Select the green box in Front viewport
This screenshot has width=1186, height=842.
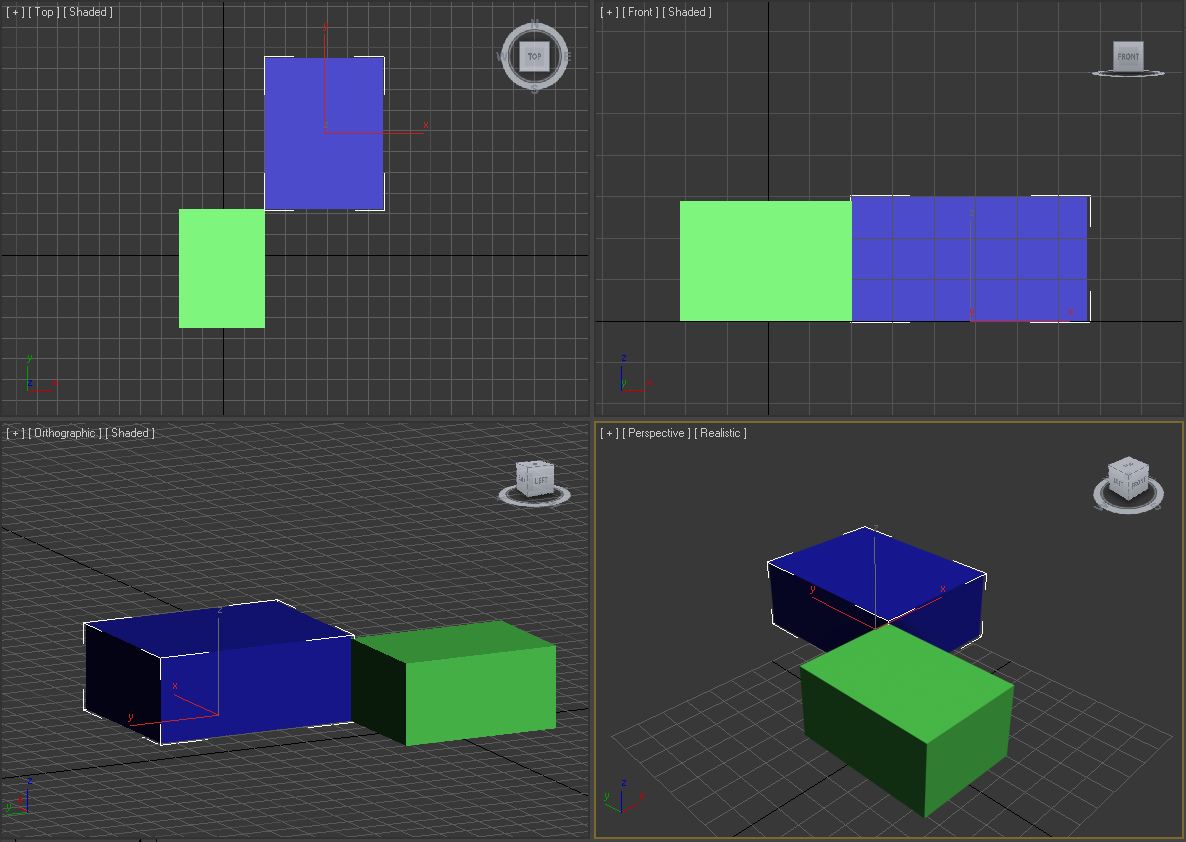click(765, 261)
